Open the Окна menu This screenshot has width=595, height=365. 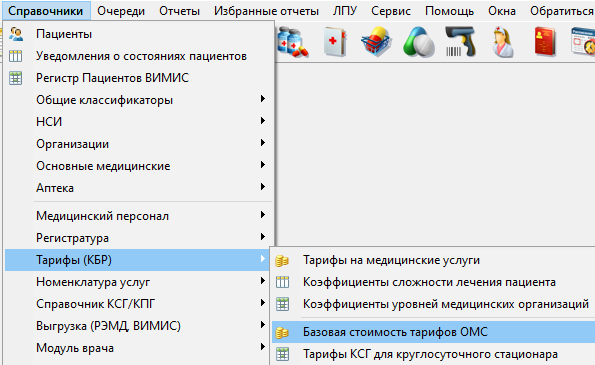[502, 11]
